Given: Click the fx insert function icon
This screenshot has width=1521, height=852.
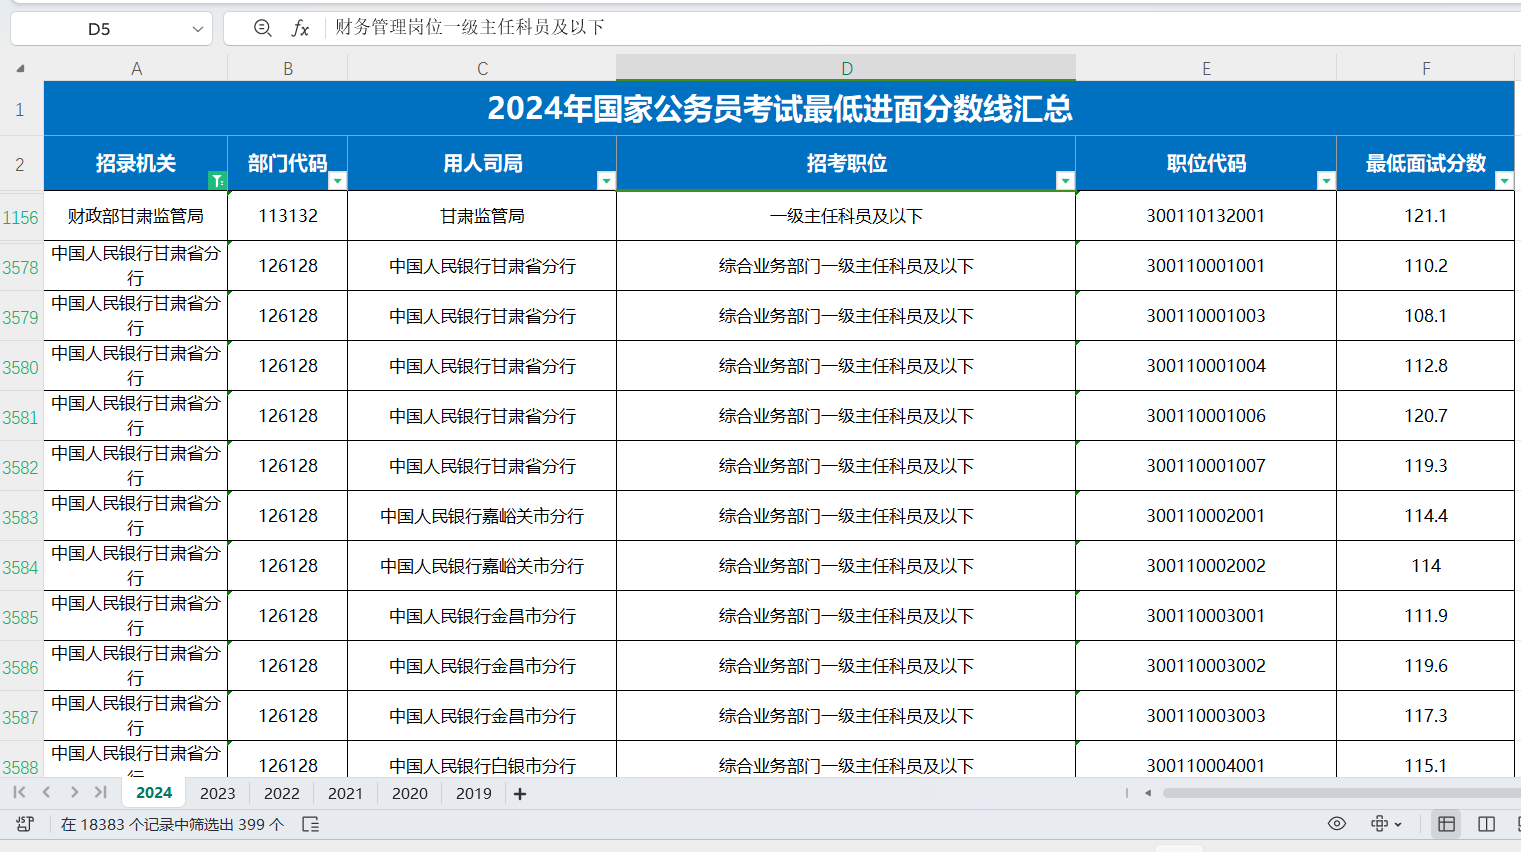Looking at the screenshot, I should 300,28.
